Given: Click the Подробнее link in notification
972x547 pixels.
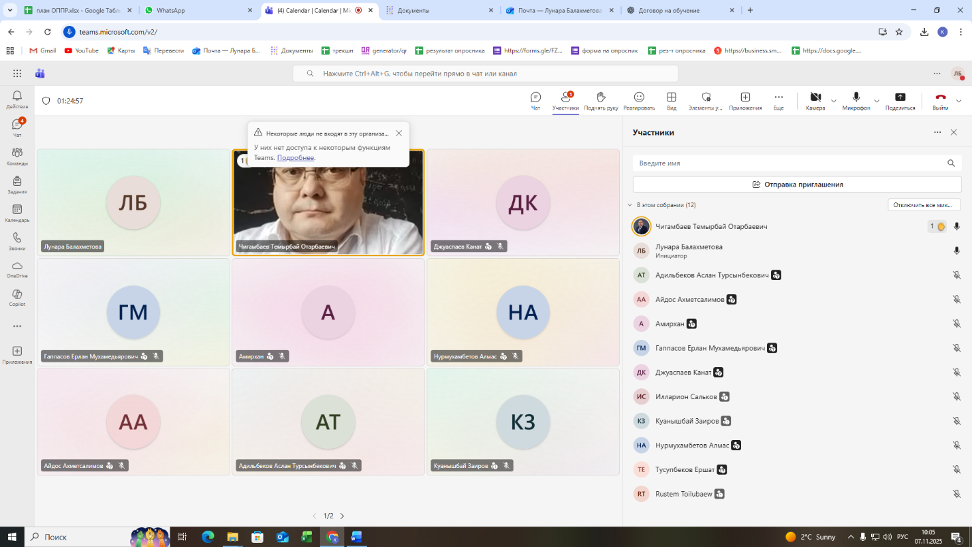Looking at the screenshot, I should point(295,158).
